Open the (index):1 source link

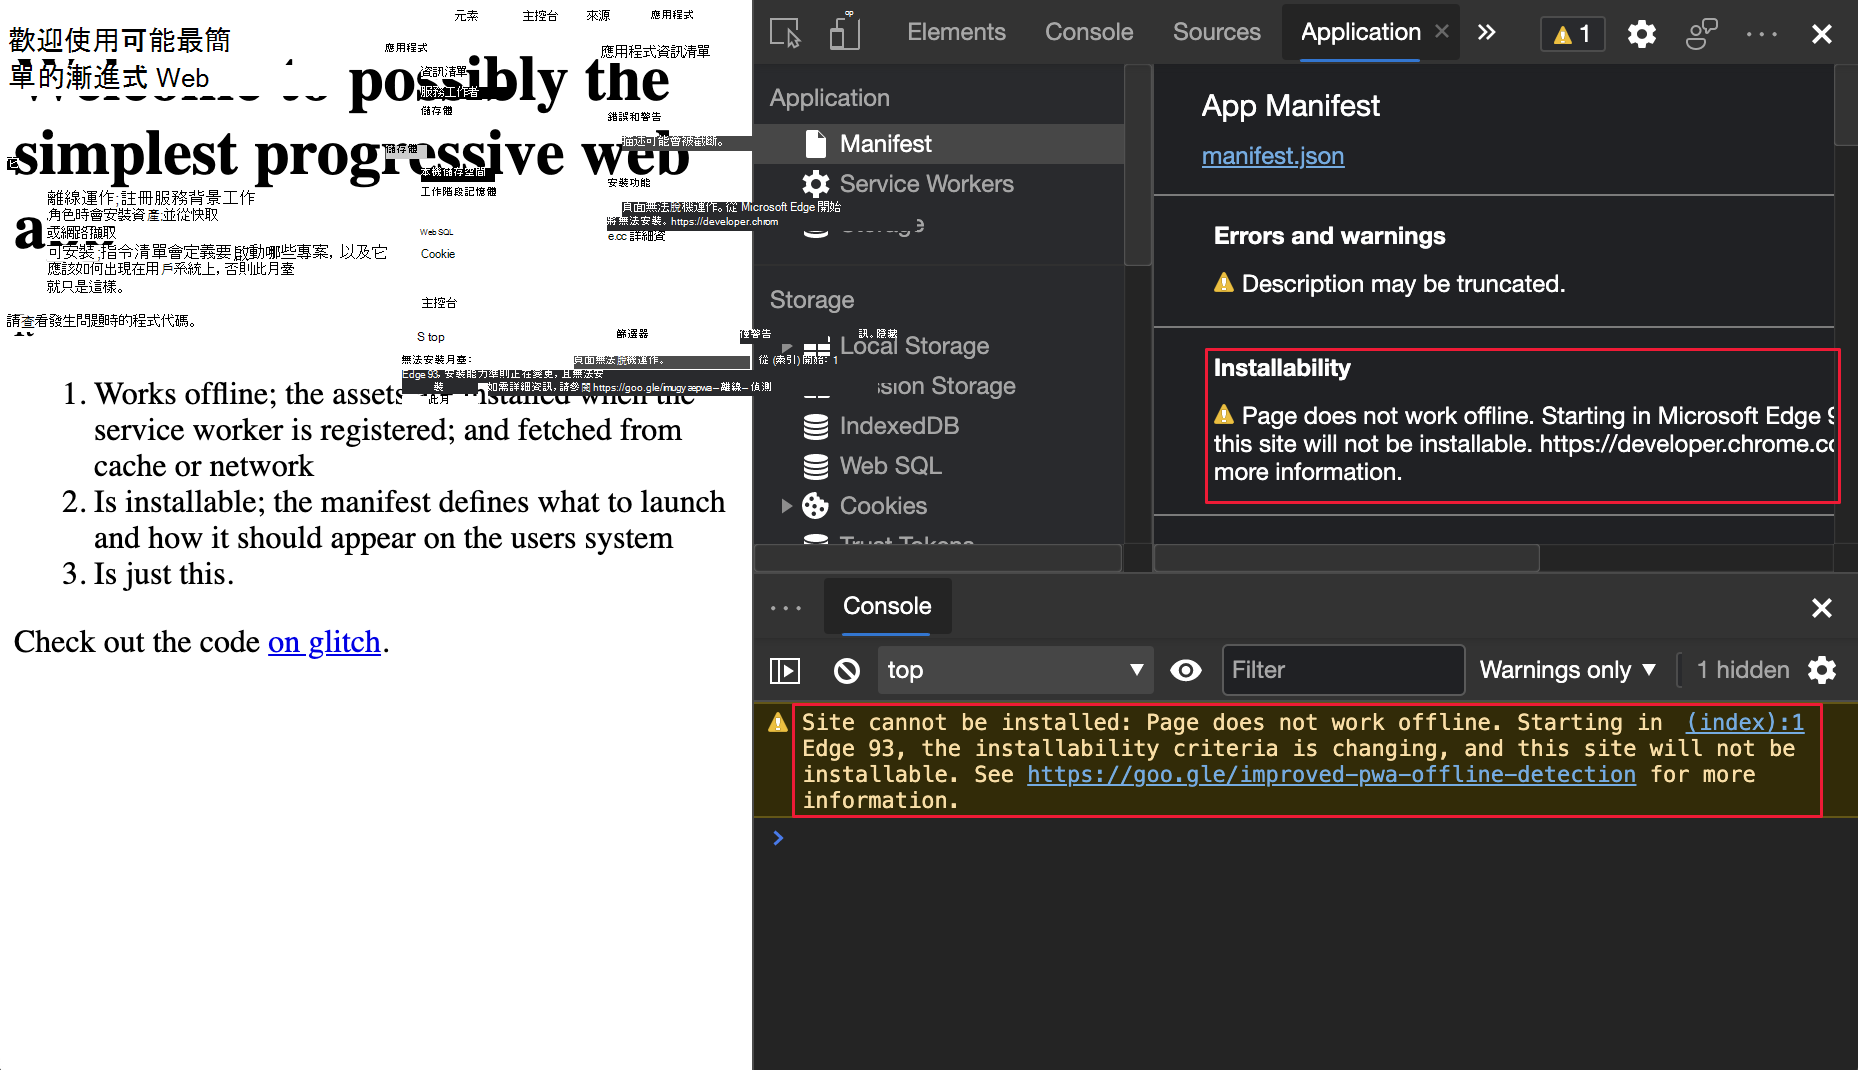(1745, 722)
